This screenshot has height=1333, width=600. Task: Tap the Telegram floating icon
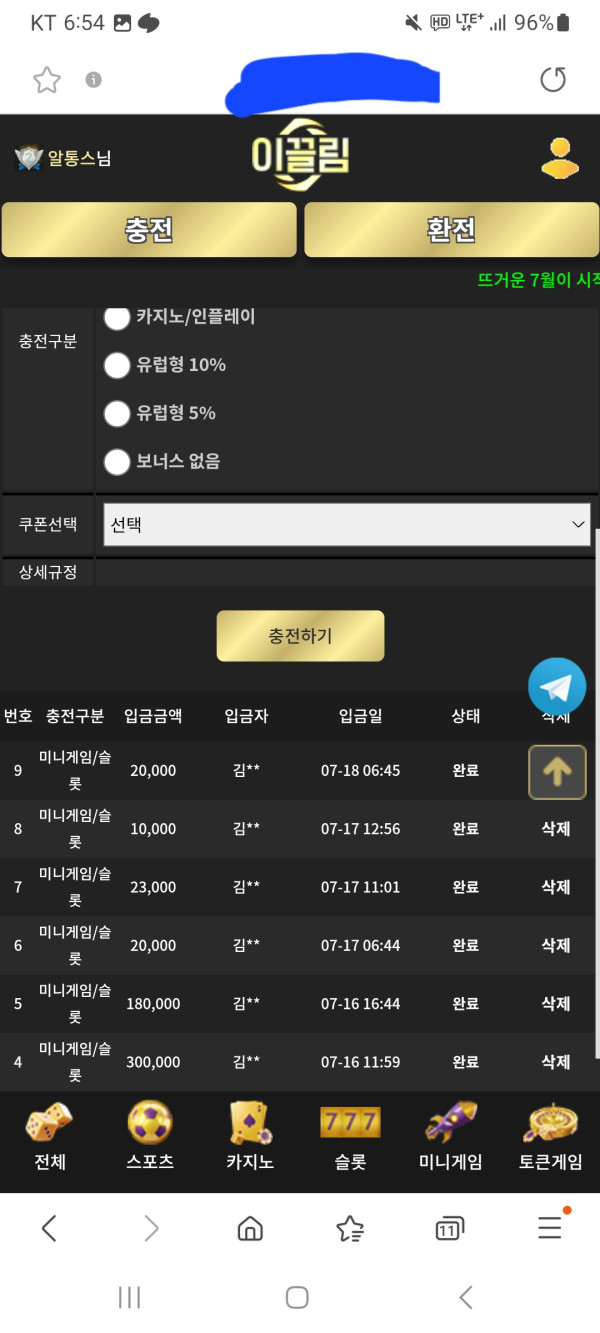tap(557, 686)
